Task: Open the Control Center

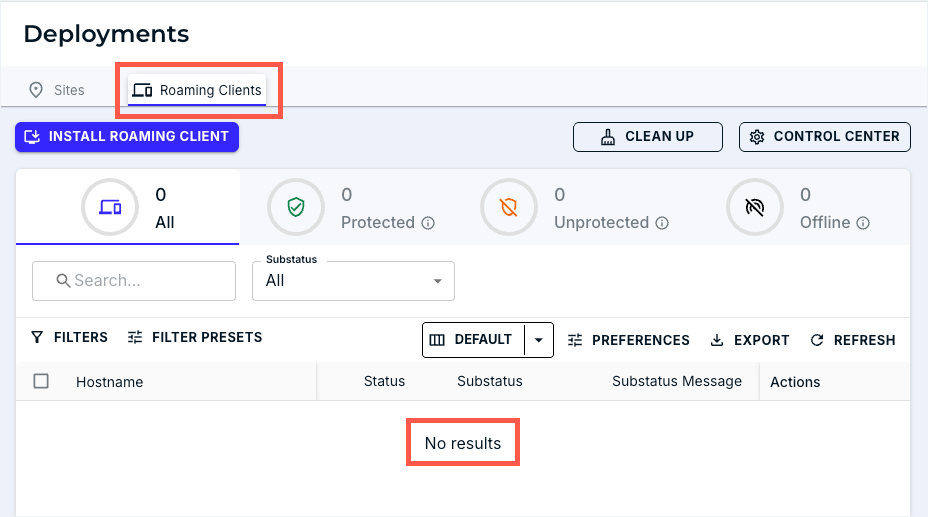Action: point(824,137)
